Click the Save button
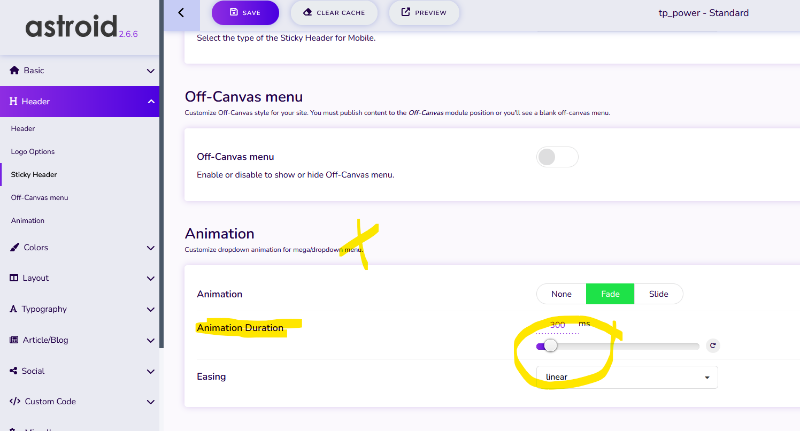The image size is (800, 431). tap(245, 13)
